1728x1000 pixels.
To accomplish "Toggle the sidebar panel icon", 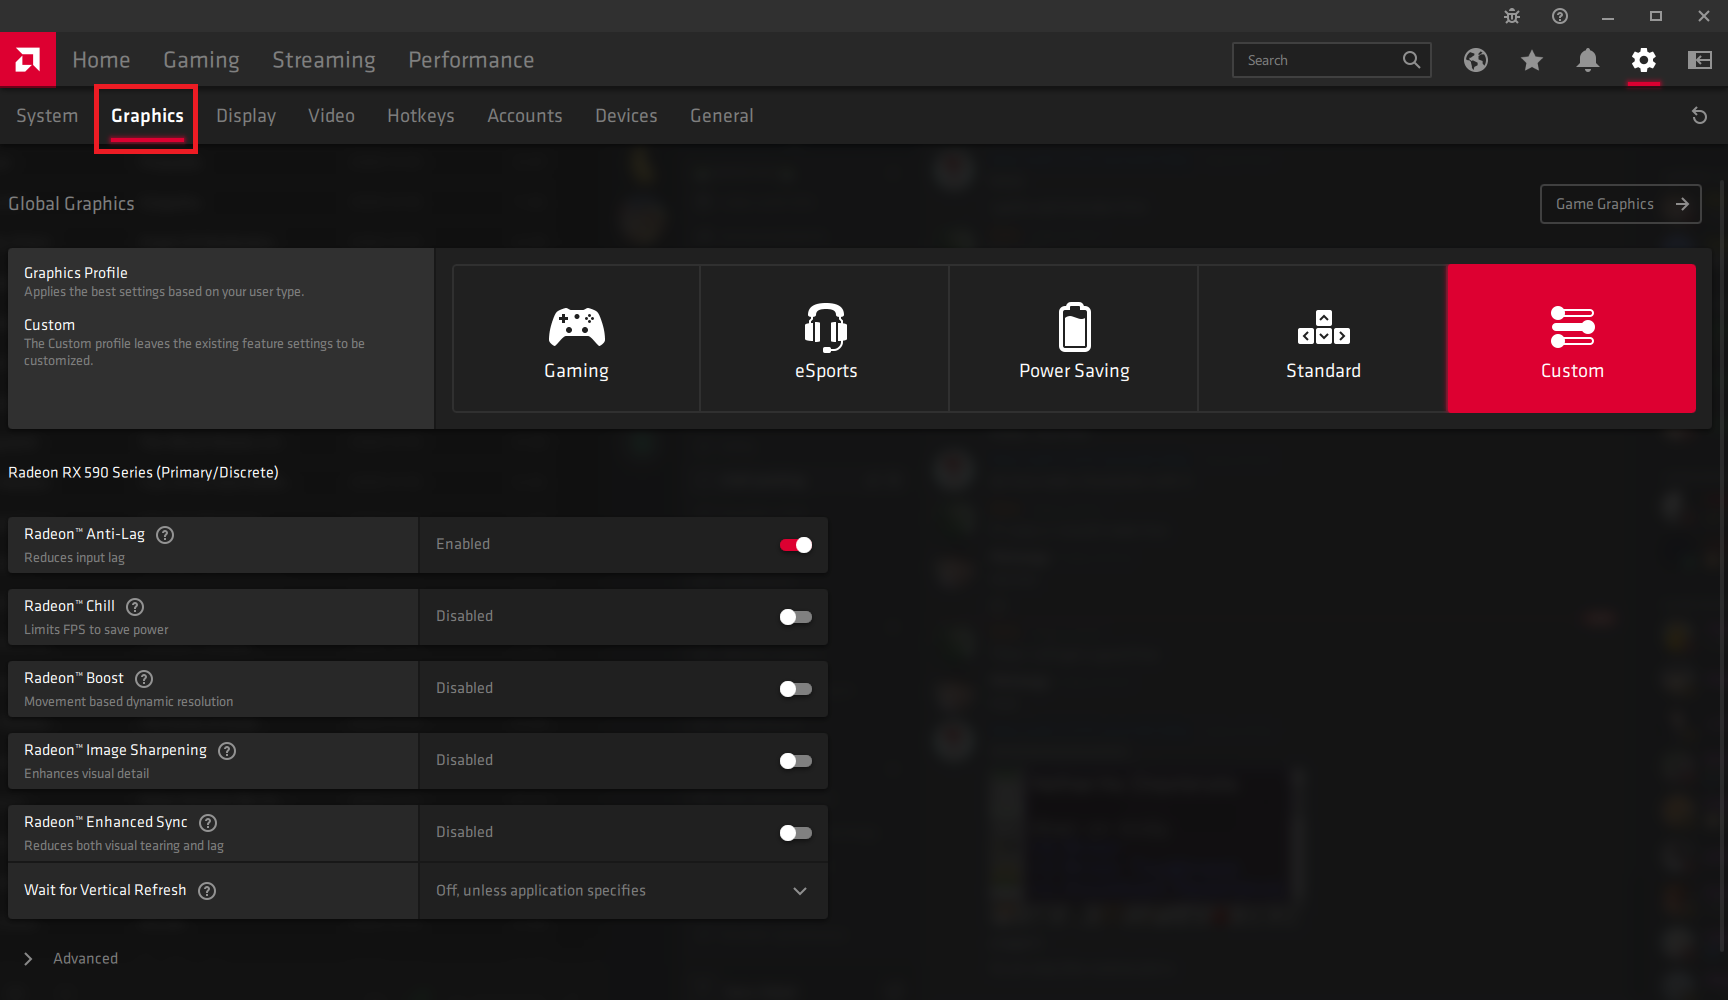I will 1700,60.
